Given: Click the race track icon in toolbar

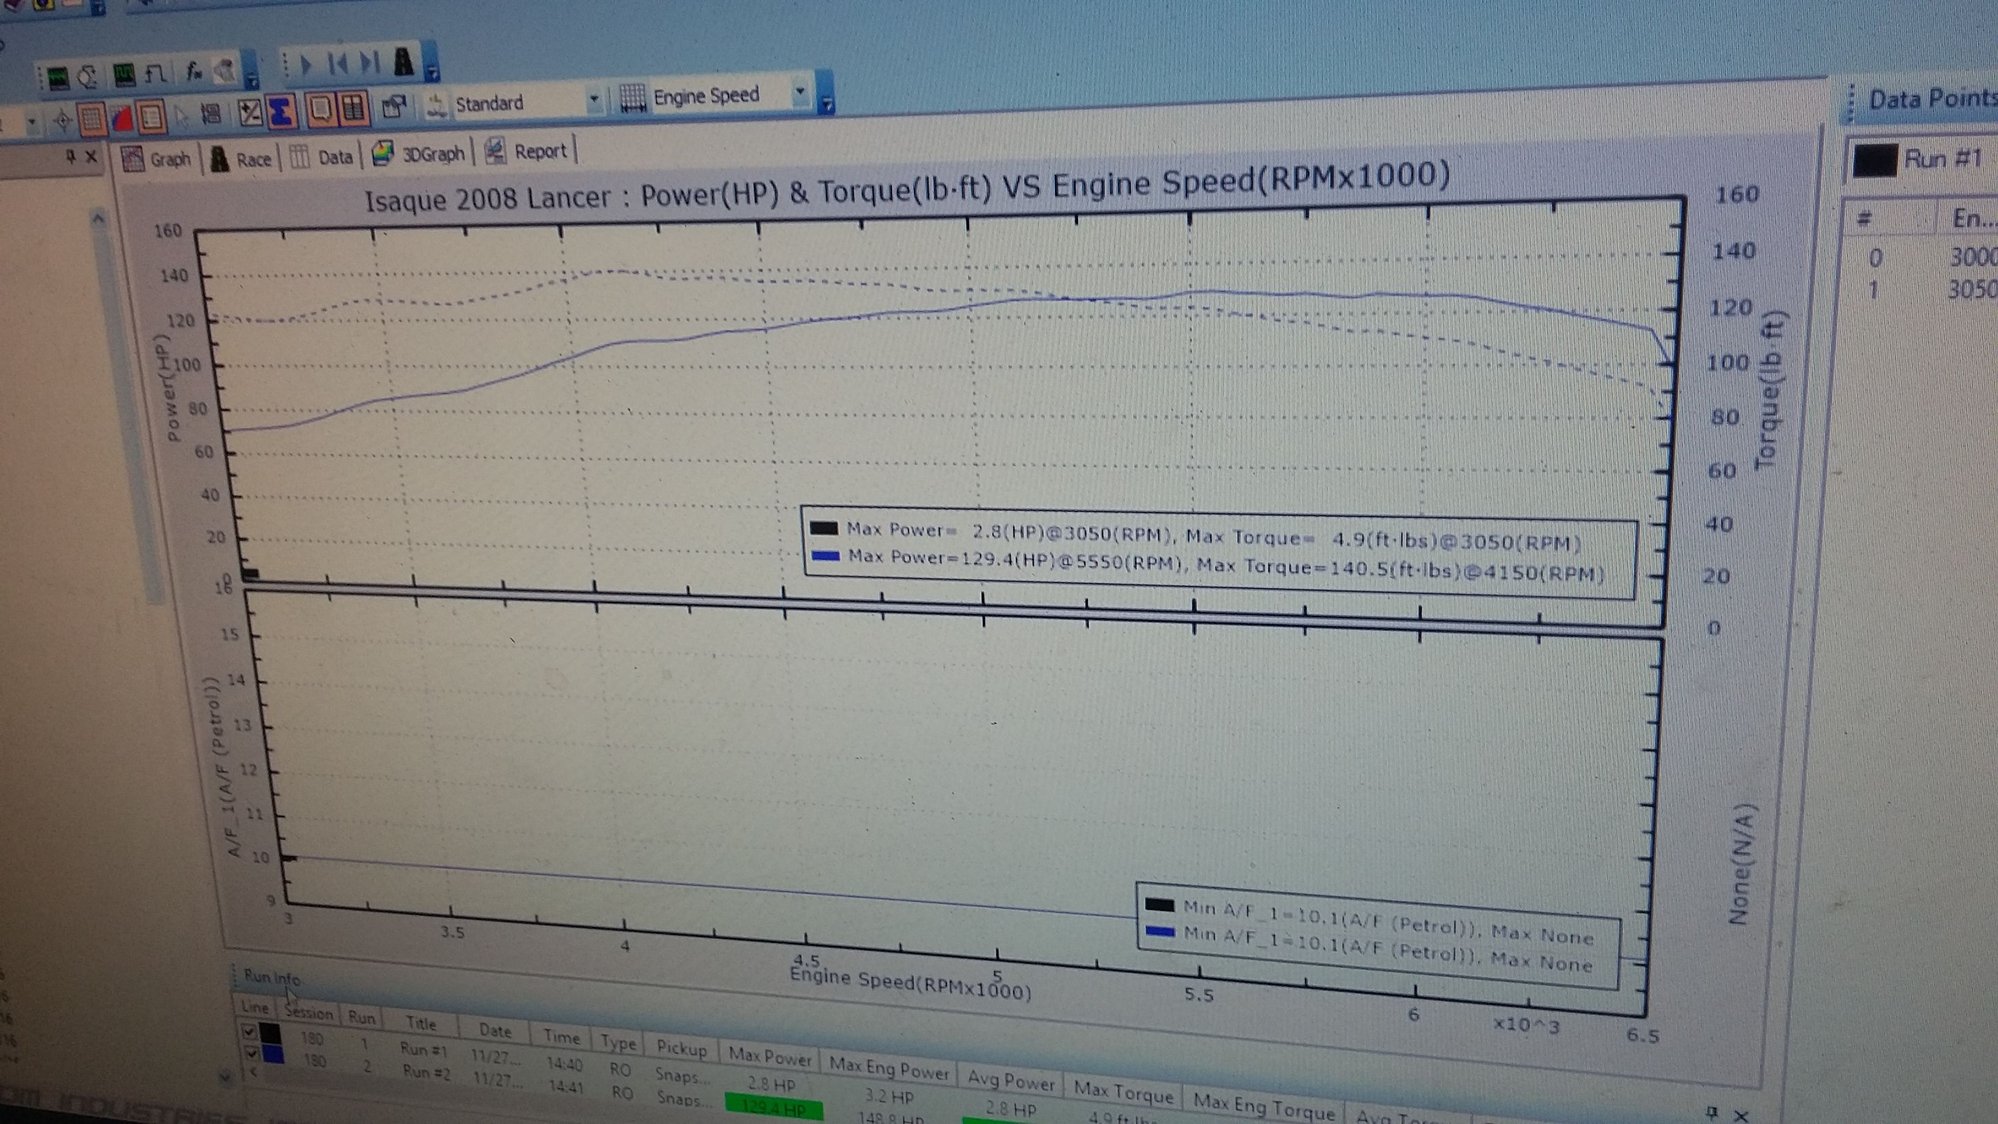Looking at the screenshot, I should (403, 62).
